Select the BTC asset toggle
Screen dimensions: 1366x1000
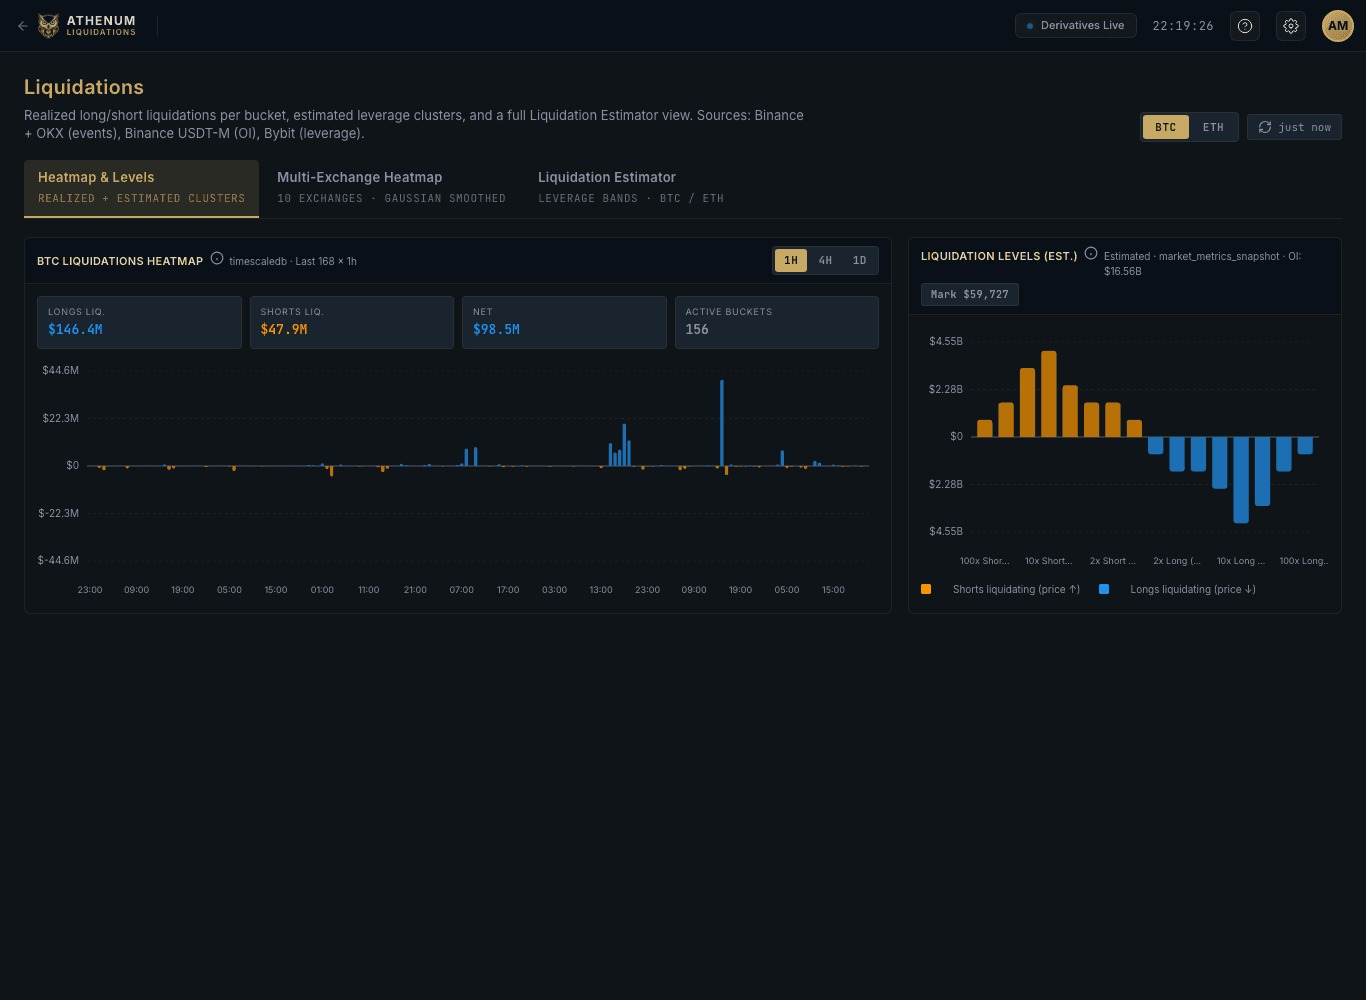click(x=1166, y=127)
